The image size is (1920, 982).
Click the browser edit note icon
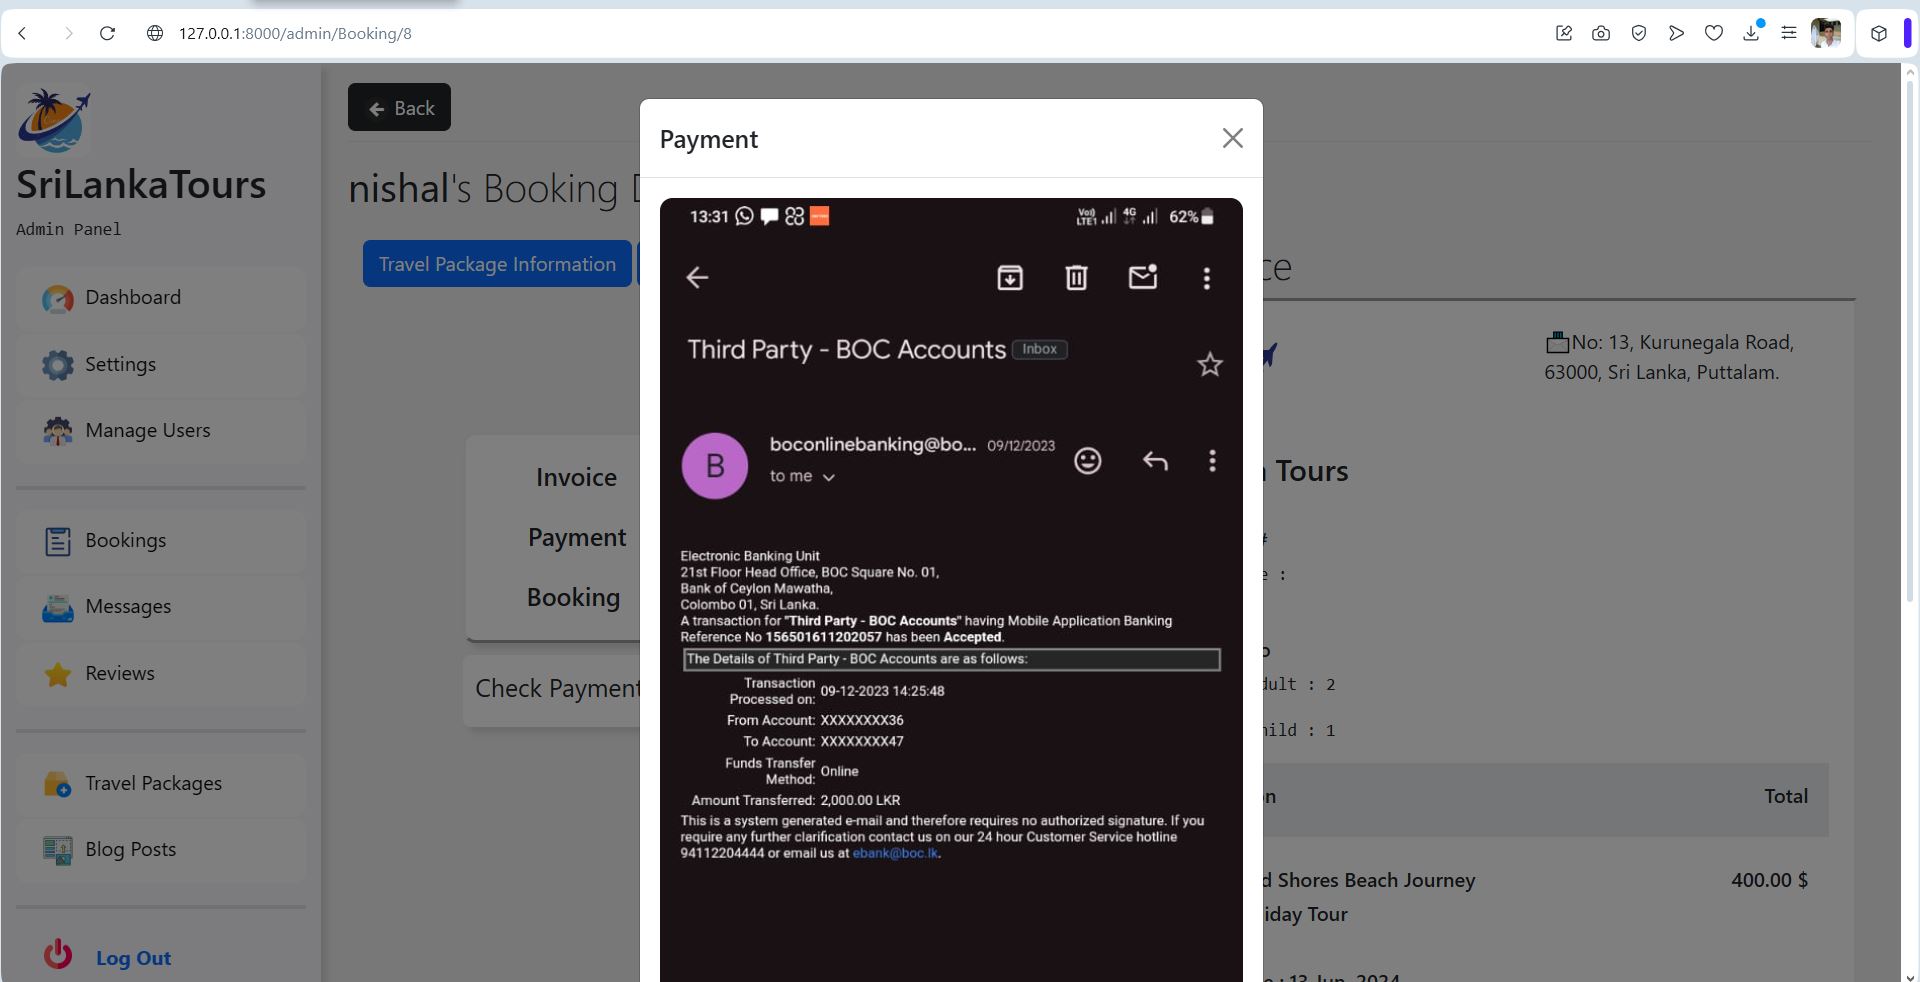click(1564, 33)
